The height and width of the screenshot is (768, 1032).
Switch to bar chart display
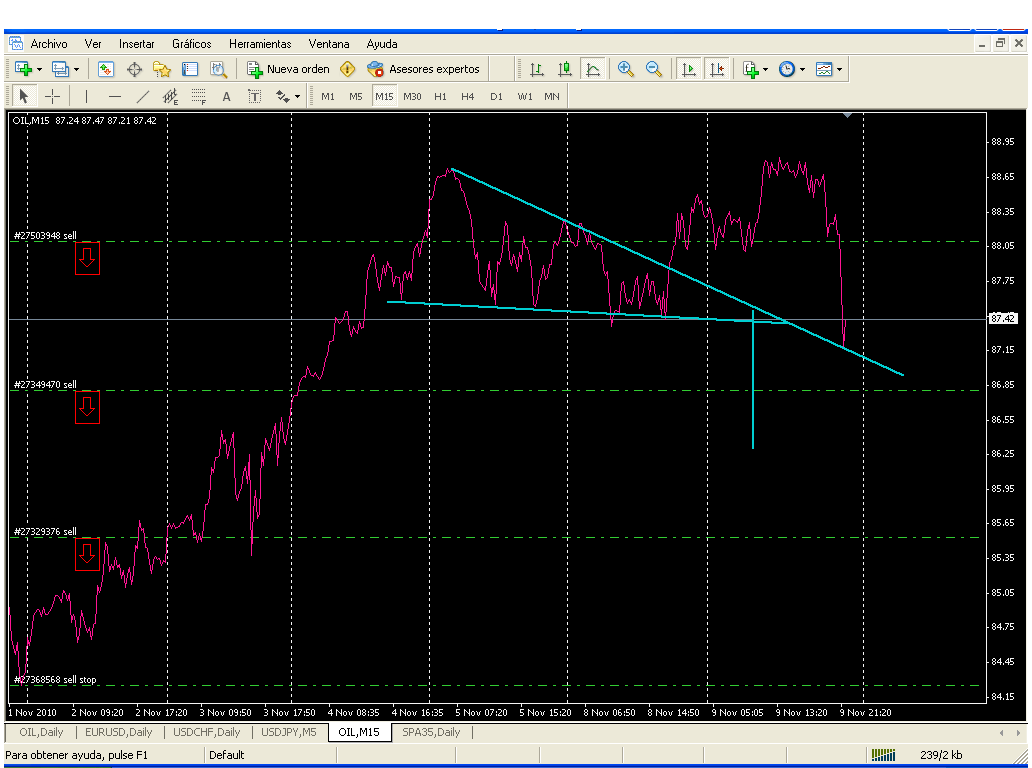[x=537, y=69]
